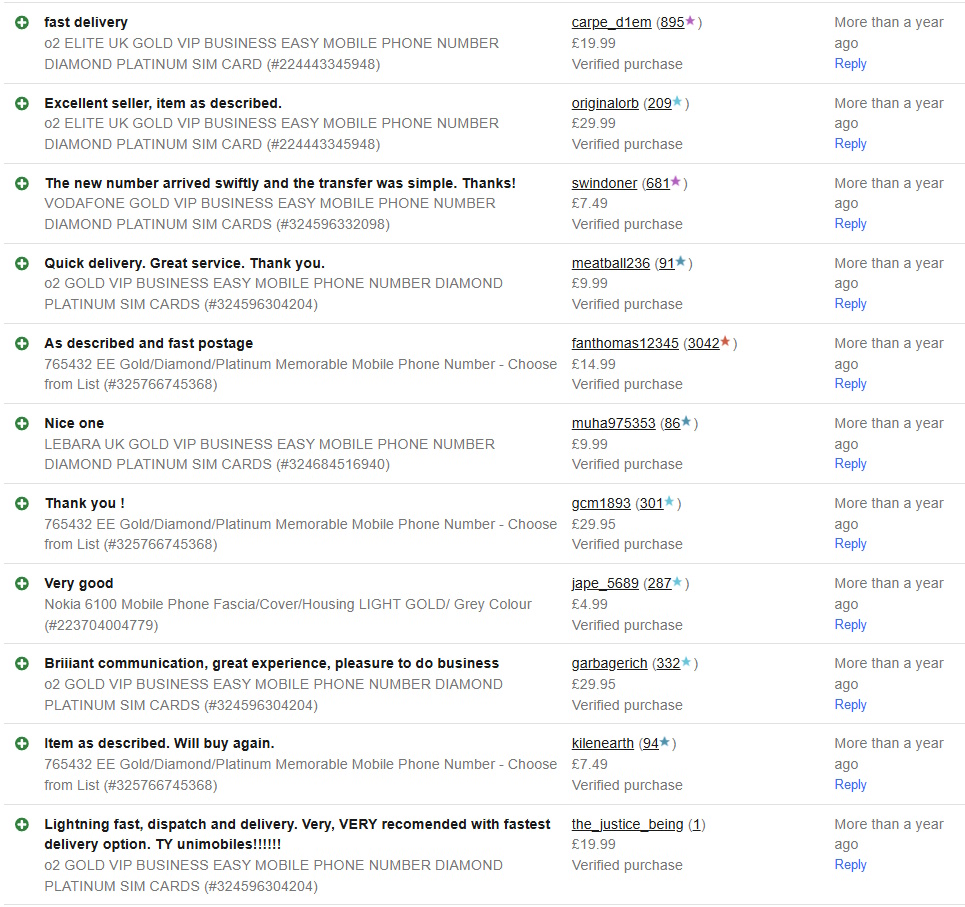
Task: Reply to kilenearth's feedback
Action: 850,784
